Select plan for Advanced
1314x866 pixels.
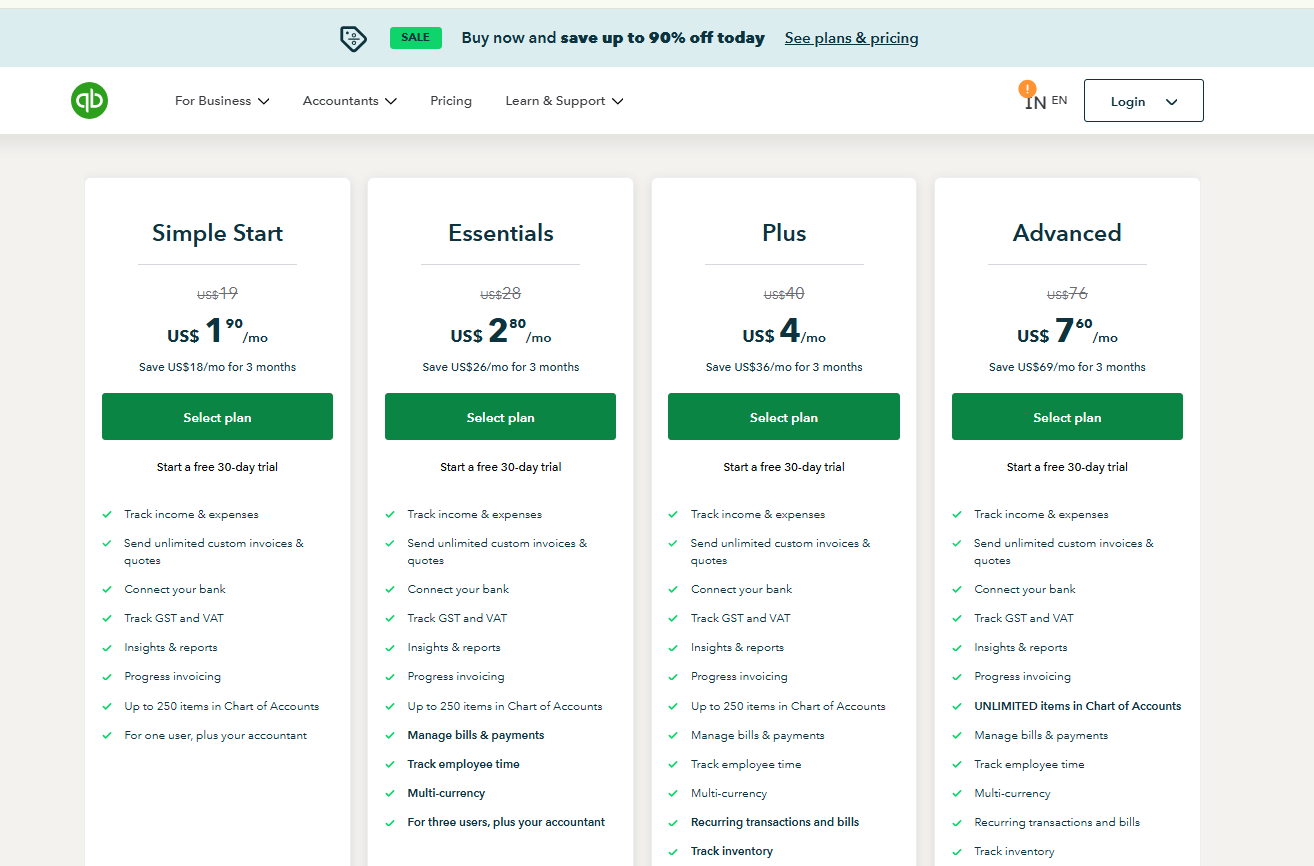coord(1067,417)
